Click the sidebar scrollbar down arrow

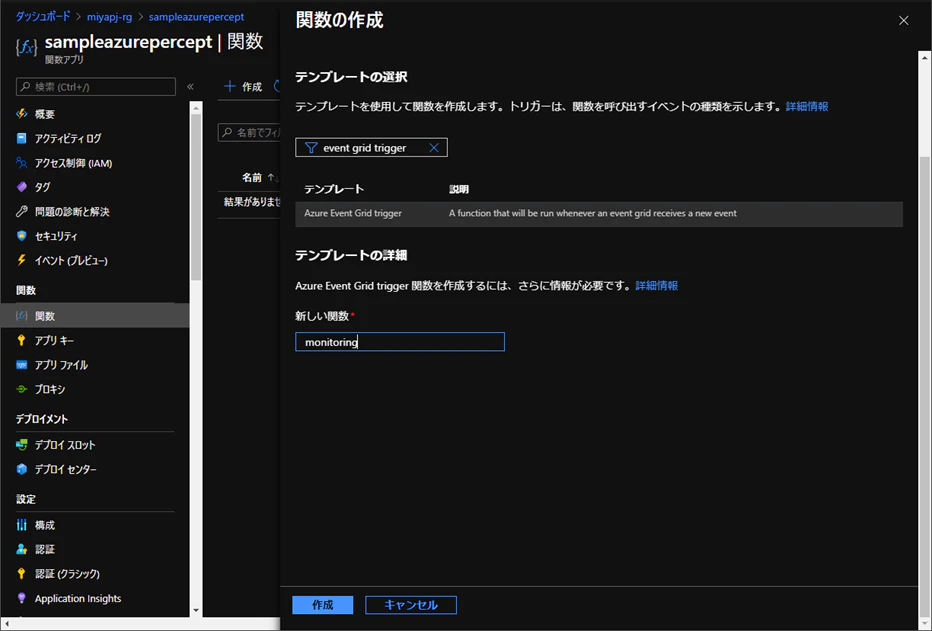(x=196, y=610)
